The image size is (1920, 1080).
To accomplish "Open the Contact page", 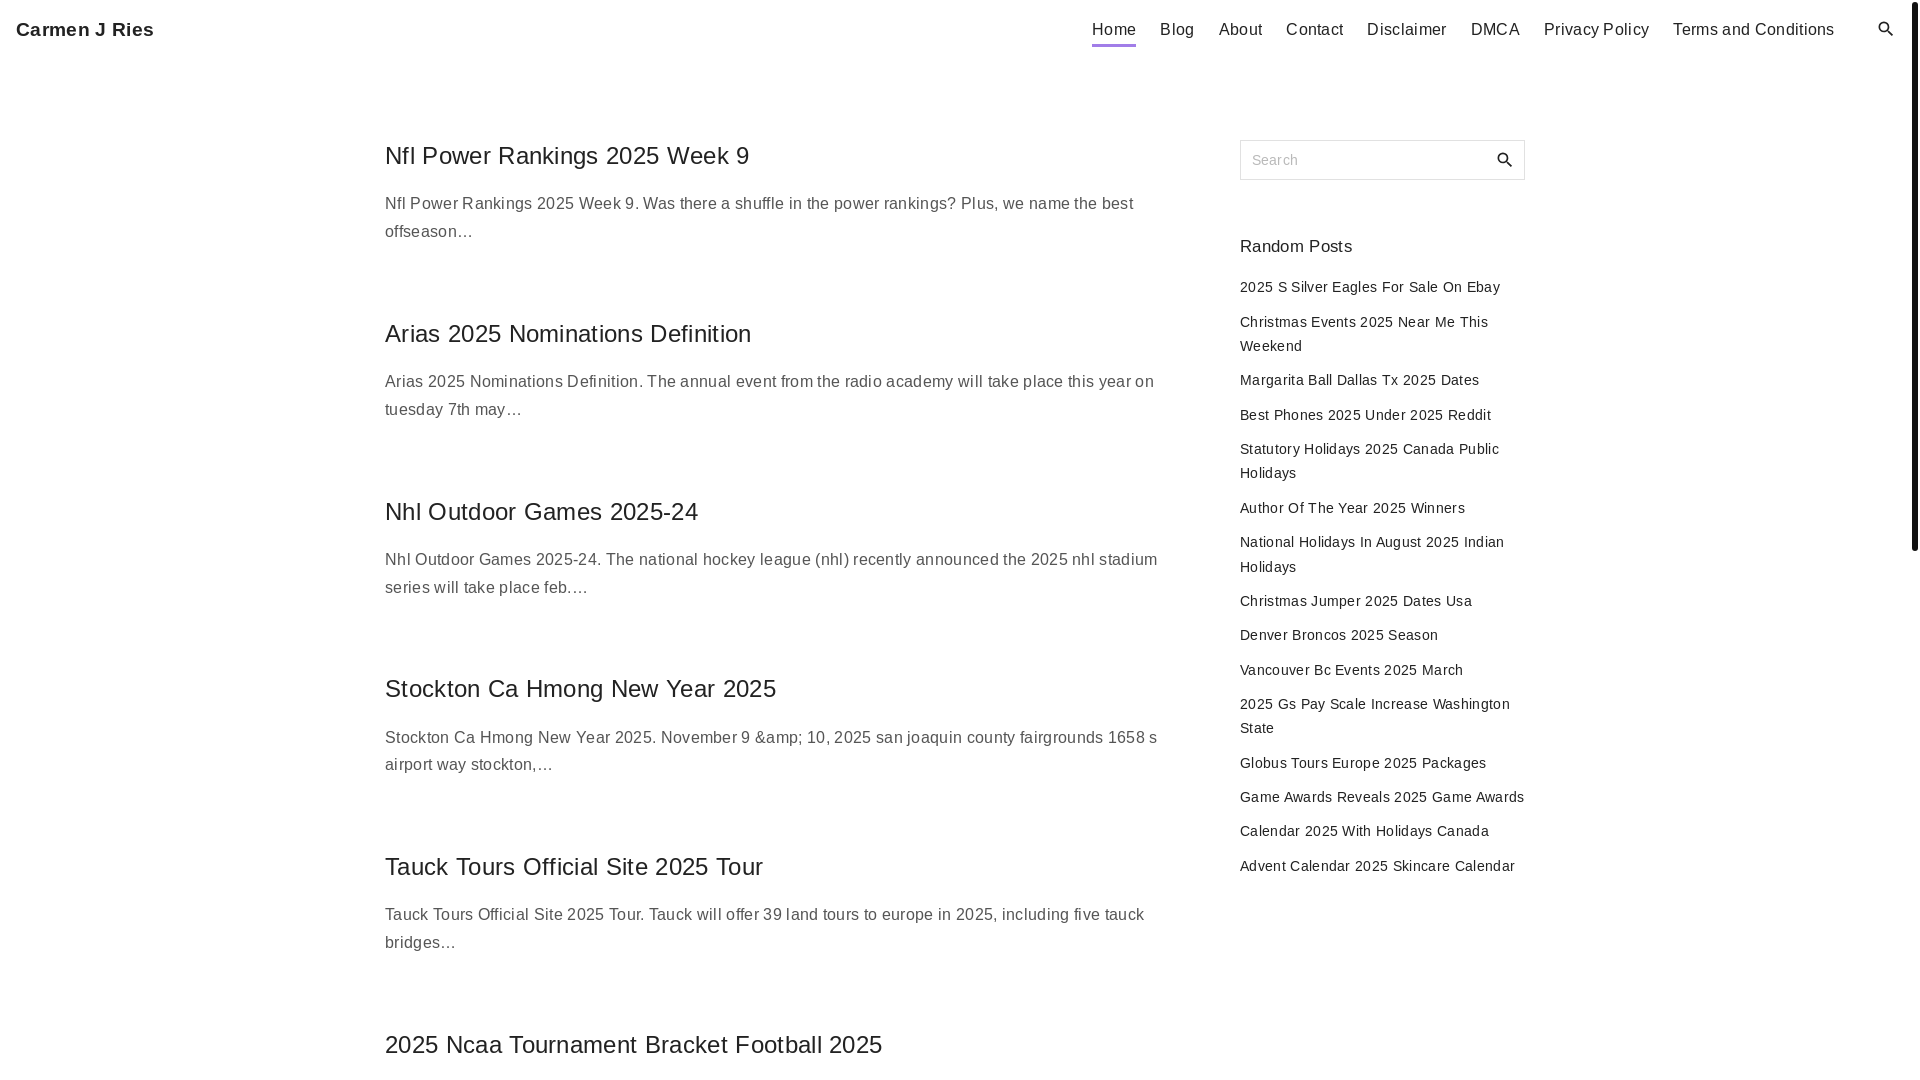I will pyautogui.click(x=1314, y=30).
